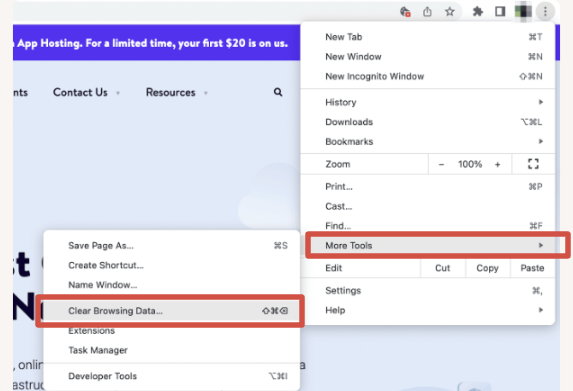Click the Cut button in Edit row
Screen dimensions: 573x391
(443, 268)
